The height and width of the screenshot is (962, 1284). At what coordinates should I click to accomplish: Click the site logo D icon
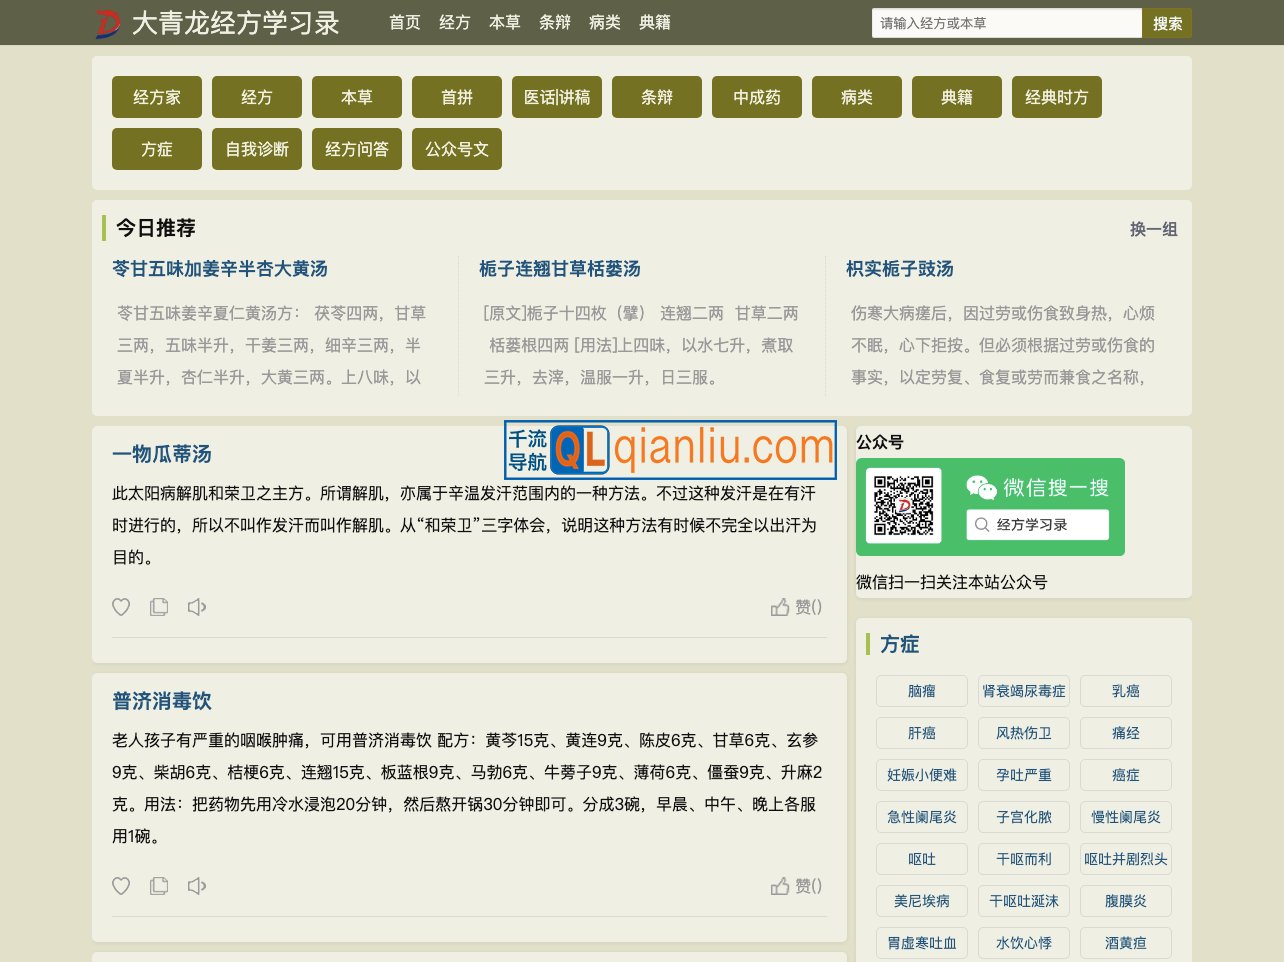pos(108,22)
